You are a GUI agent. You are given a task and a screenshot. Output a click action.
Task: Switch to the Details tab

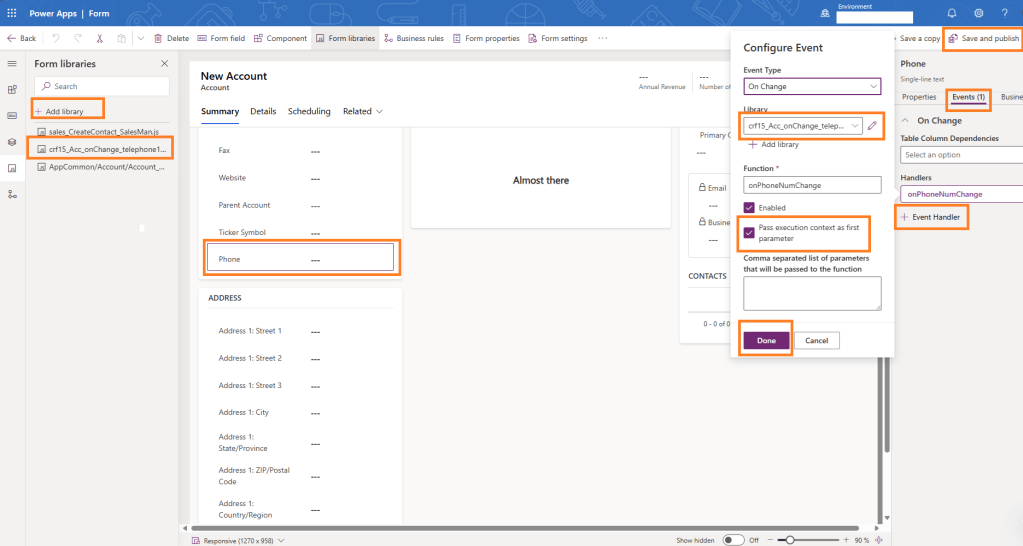tap(263, 111)
